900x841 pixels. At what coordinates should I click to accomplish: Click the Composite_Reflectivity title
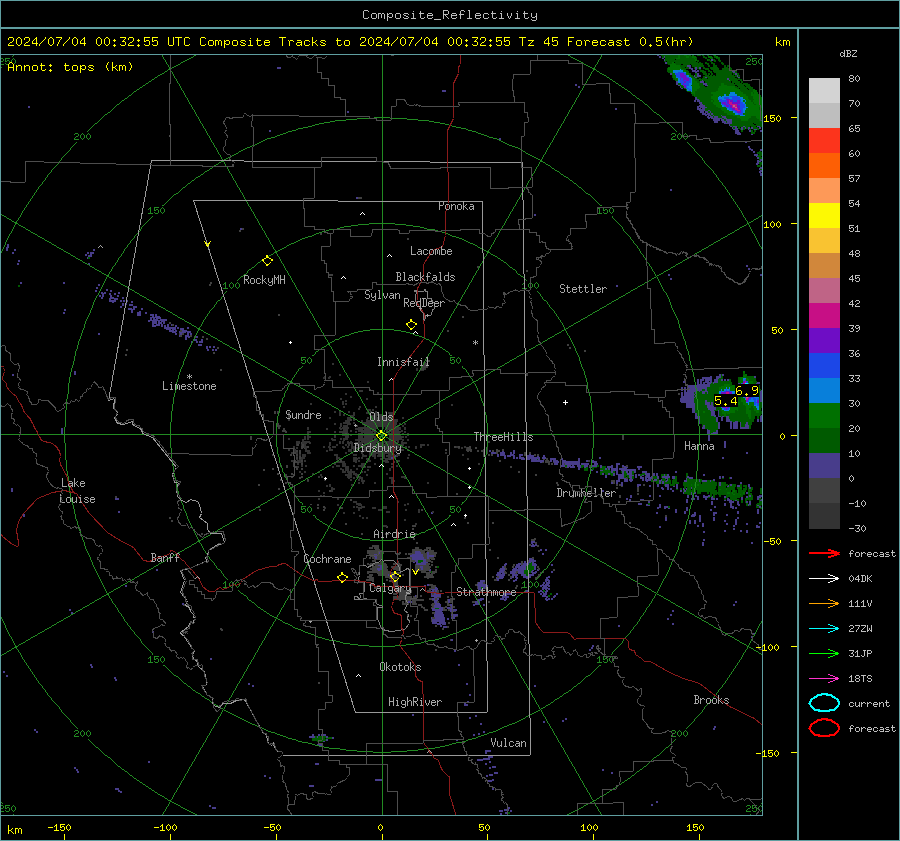(x=450, y=15)
